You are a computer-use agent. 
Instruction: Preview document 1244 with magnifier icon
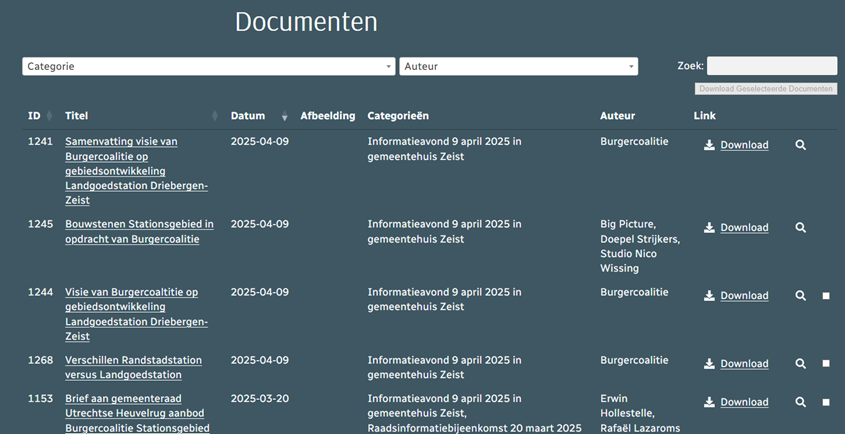(801, 295)
